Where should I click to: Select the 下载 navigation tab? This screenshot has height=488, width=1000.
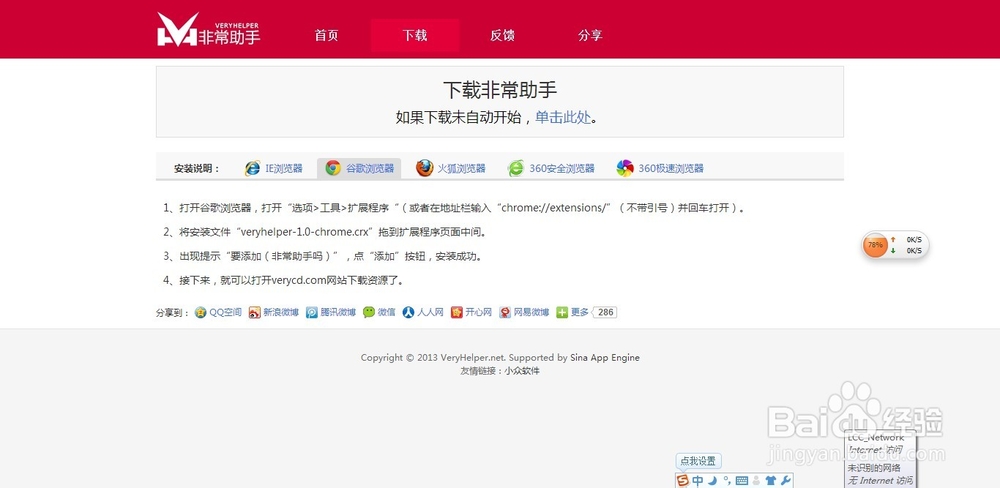(415, 35)
